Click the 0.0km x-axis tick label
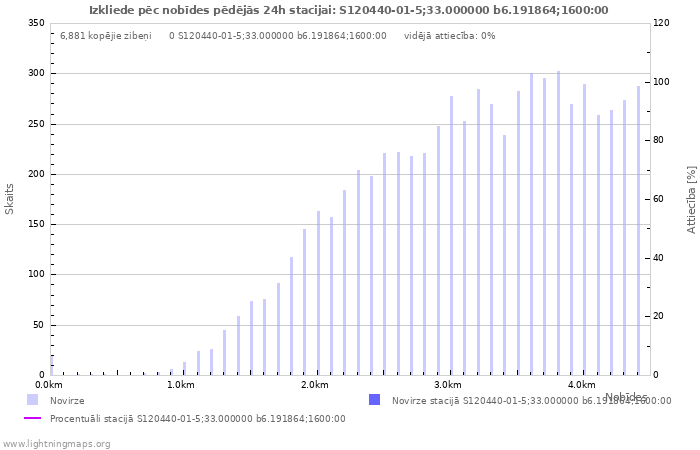 pos(49,385)
